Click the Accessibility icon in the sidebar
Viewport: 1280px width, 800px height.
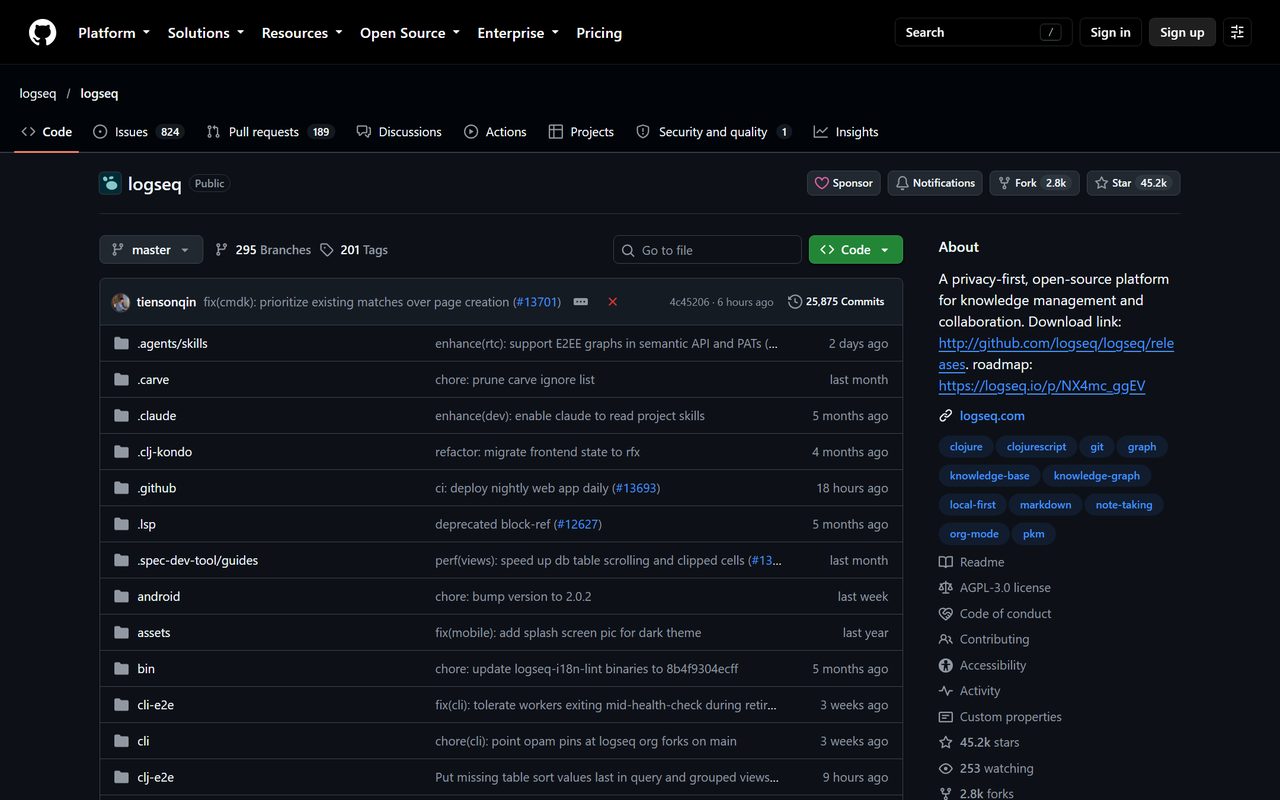945,665
